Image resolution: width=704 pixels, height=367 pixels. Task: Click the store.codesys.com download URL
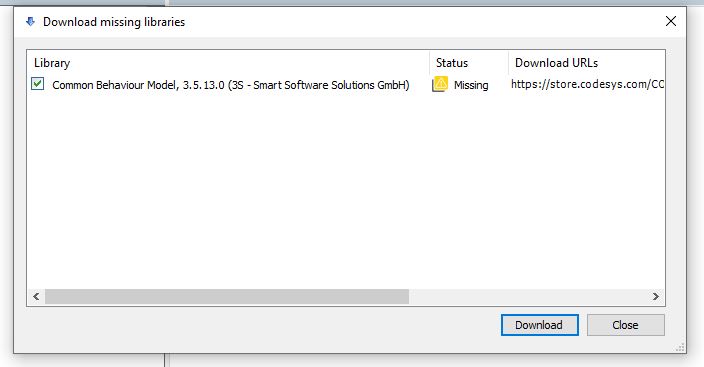587,84
